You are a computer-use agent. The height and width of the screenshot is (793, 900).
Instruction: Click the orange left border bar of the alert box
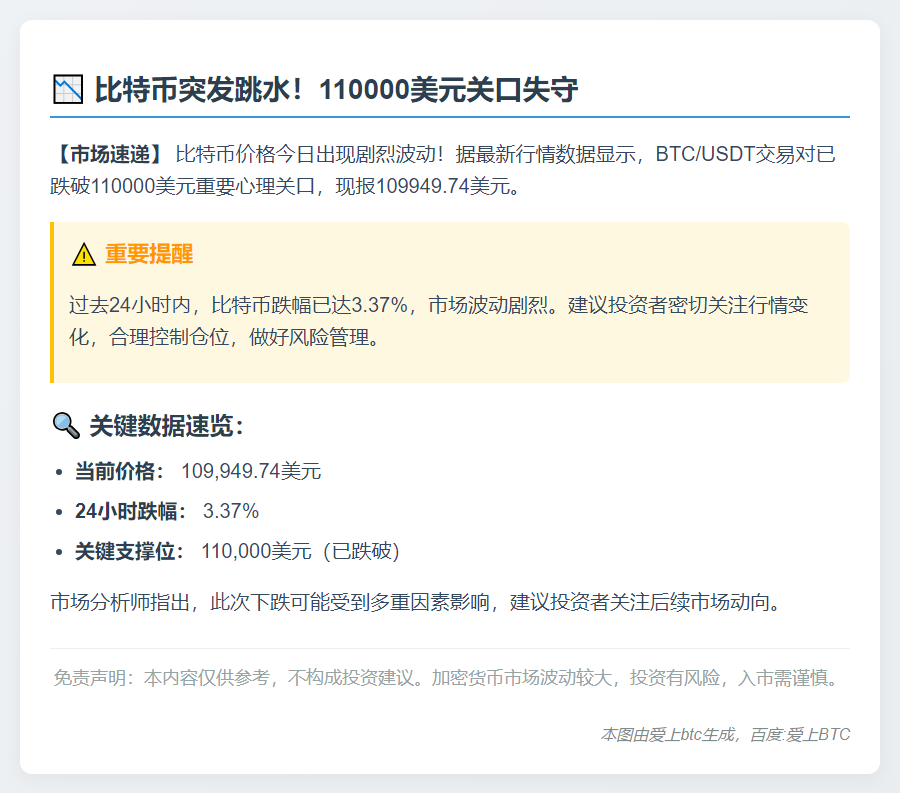[x=51, y=305]
